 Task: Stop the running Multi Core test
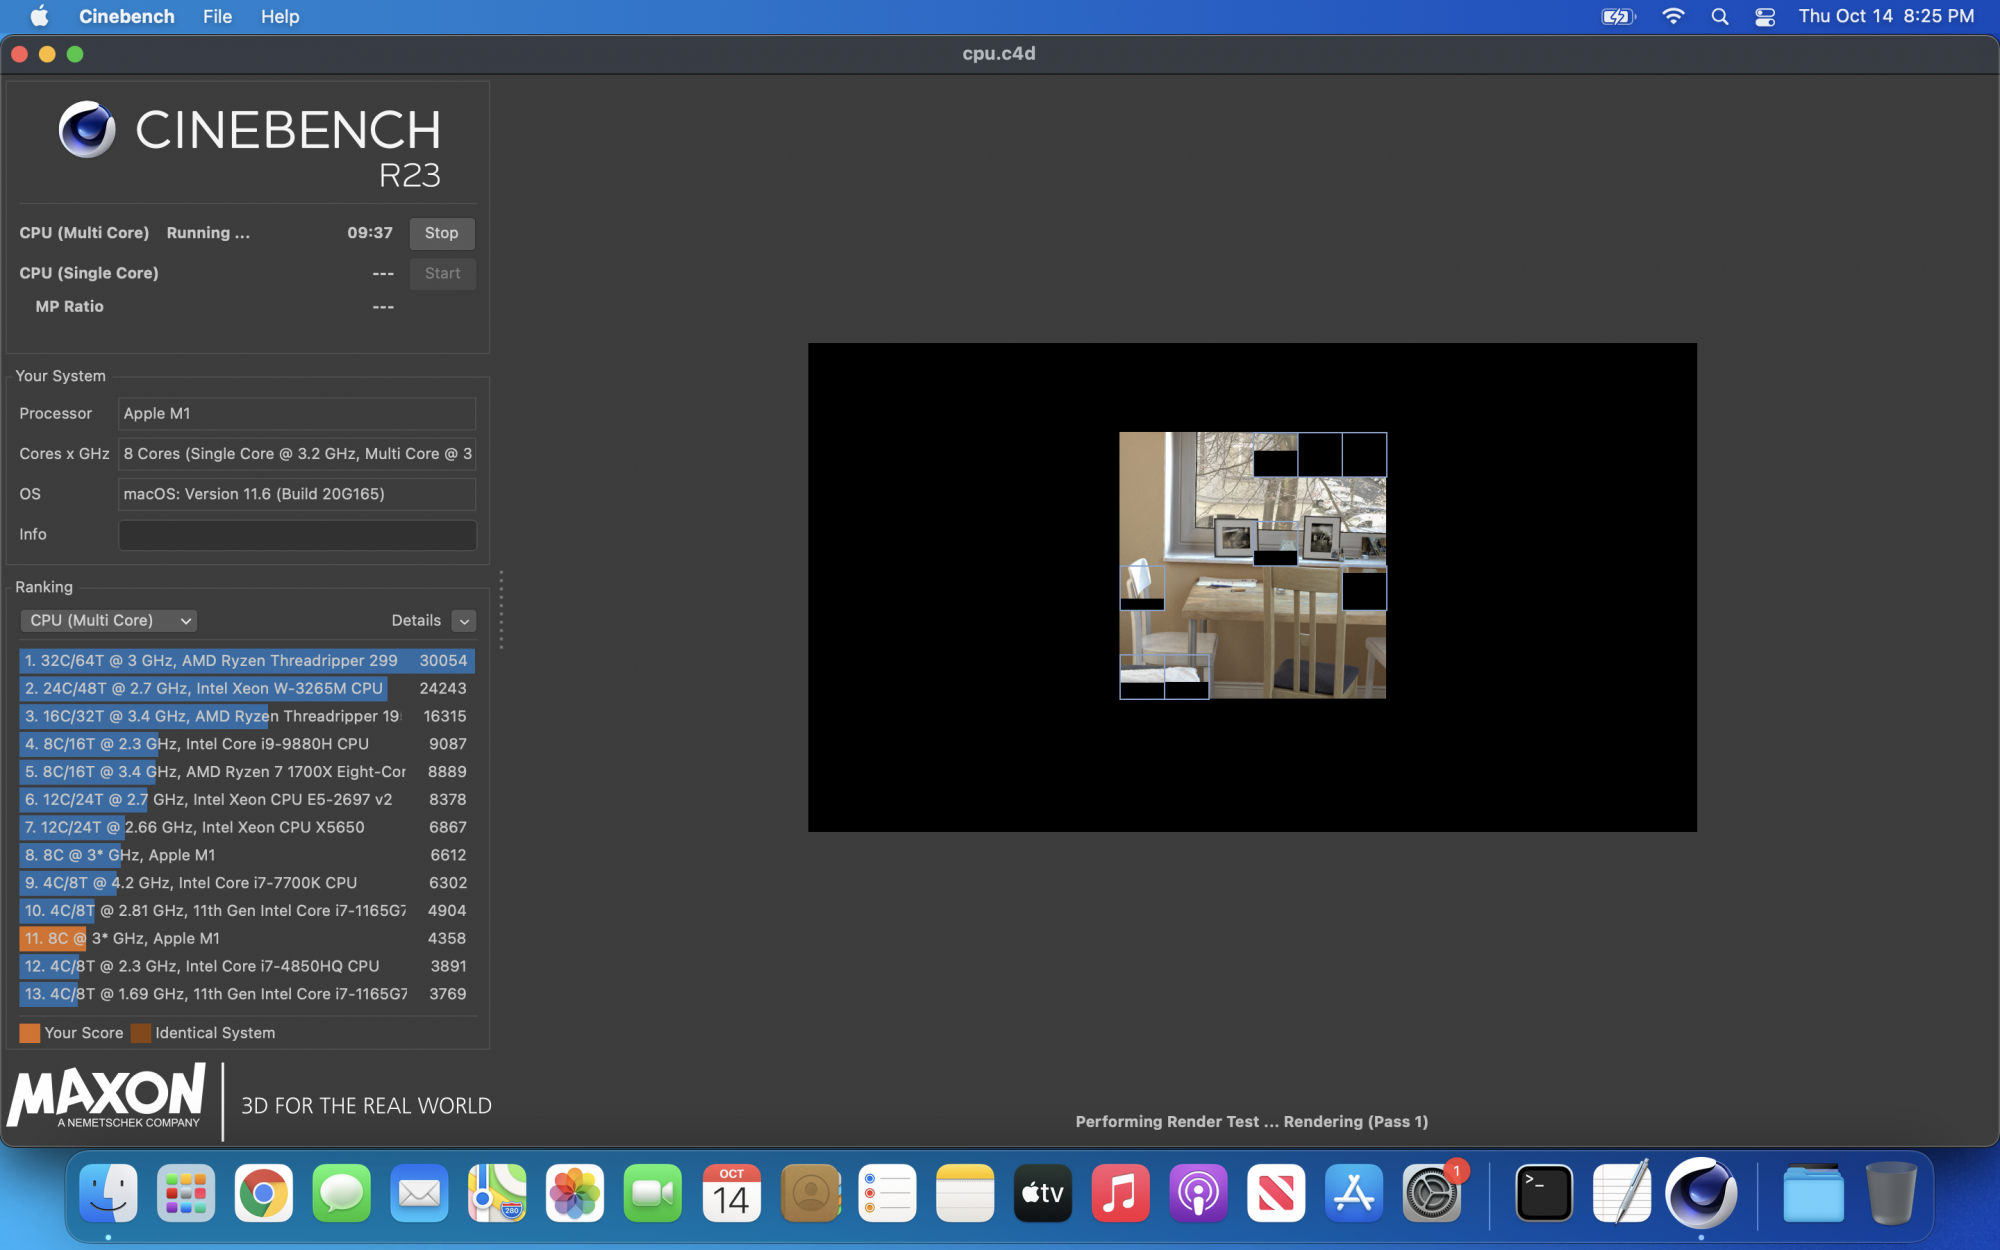click(441, 233)
